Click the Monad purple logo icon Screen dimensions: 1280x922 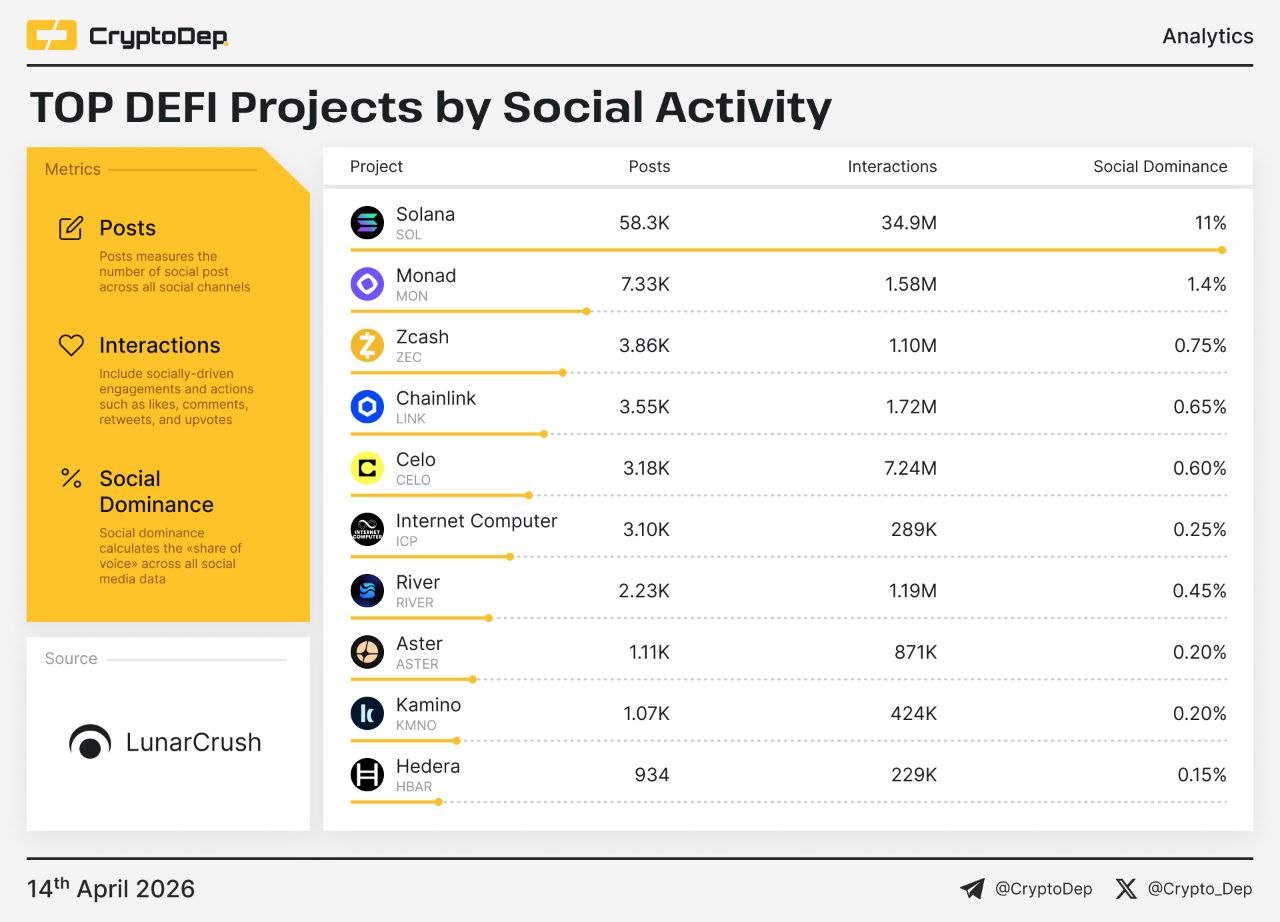(367, 284)
